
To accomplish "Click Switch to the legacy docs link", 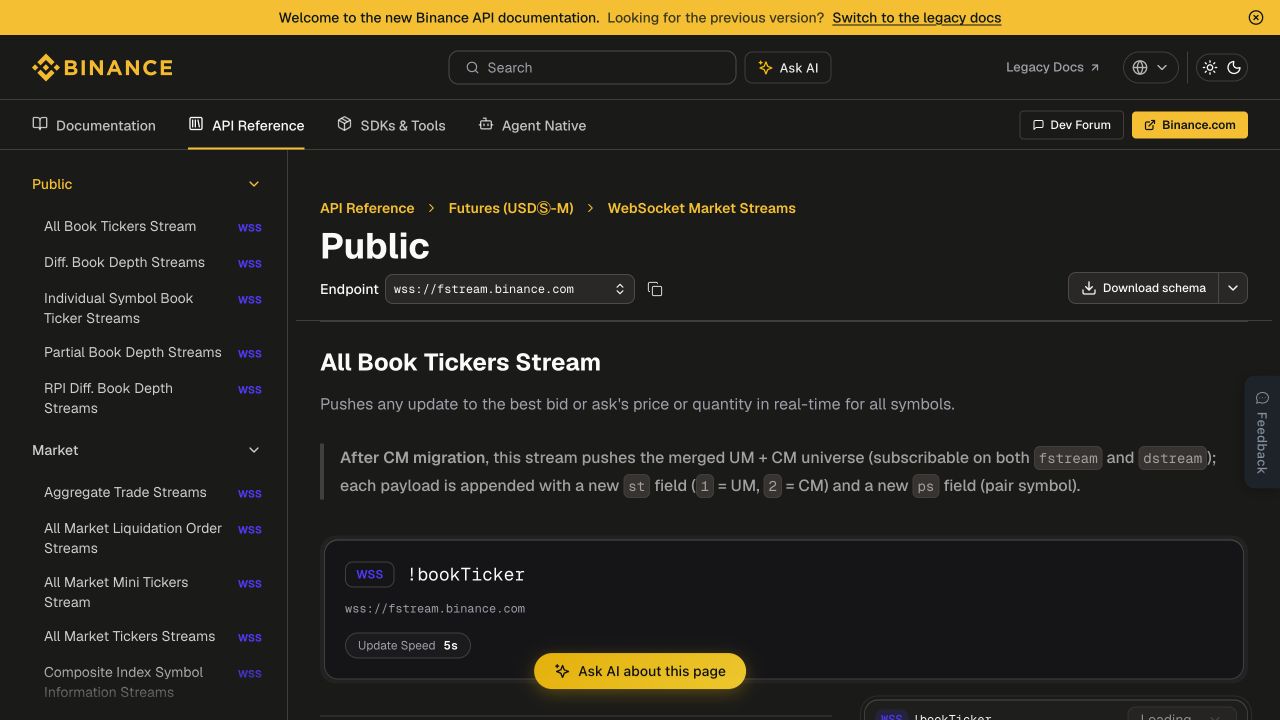I will (916, 17).
